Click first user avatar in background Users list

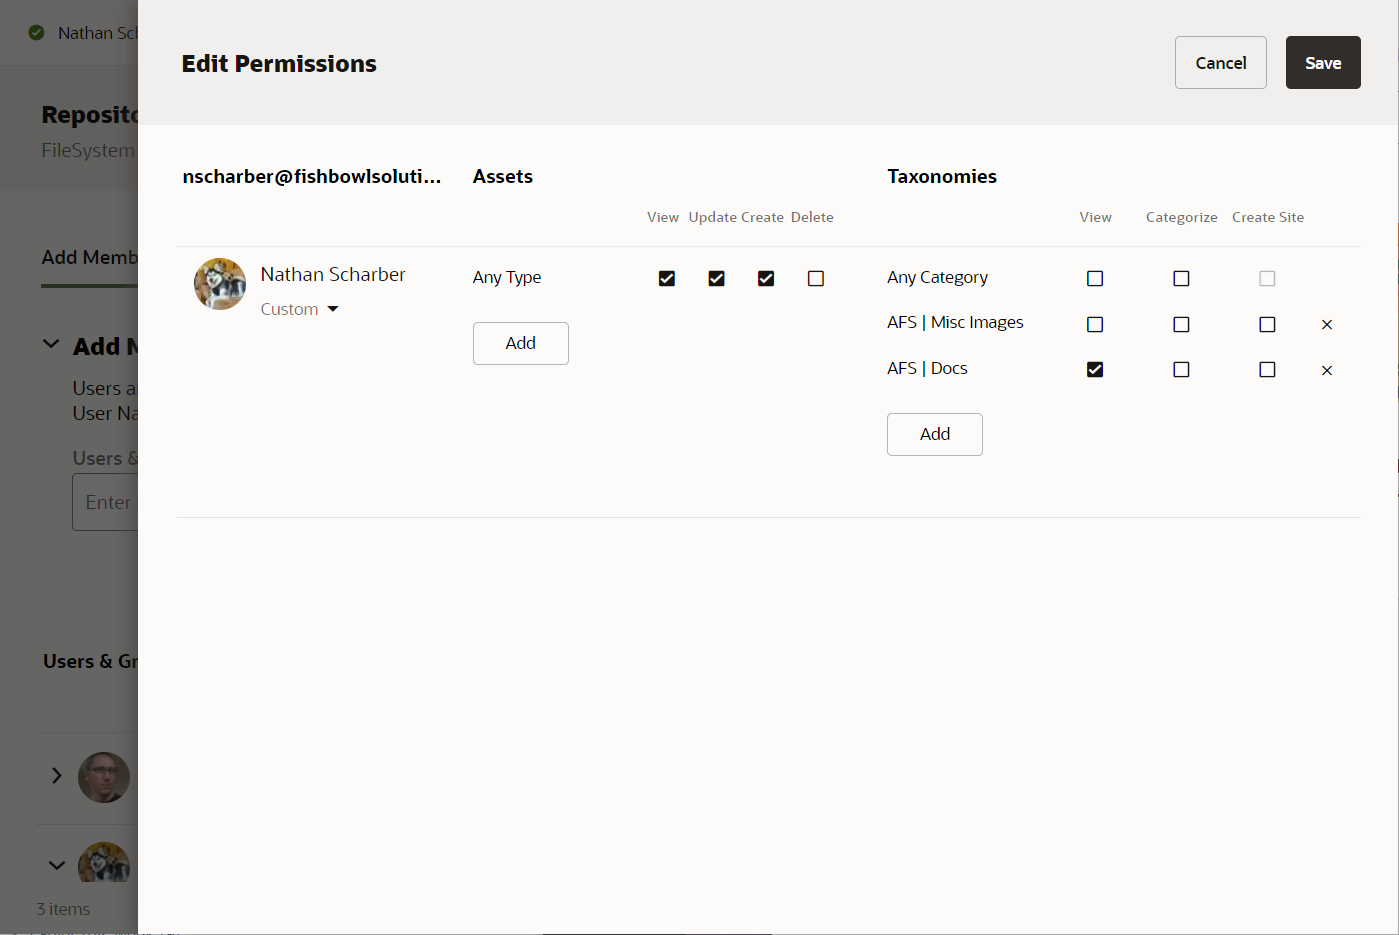point(104,777)
